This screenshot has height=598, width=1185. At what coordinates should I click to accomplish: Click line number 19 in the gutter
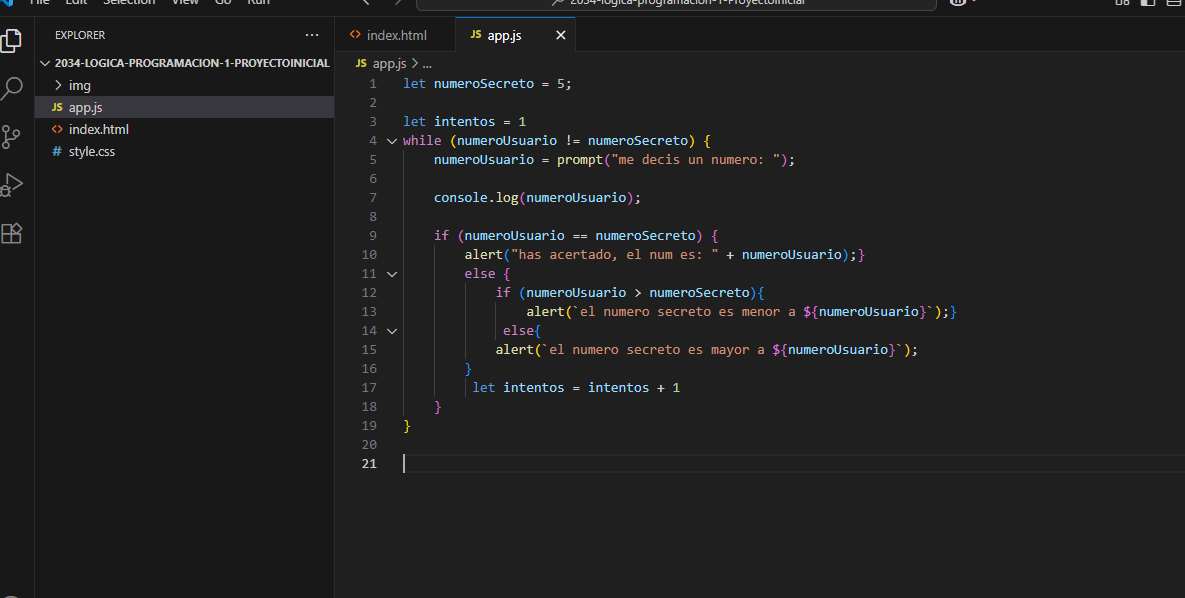(369, 426)
